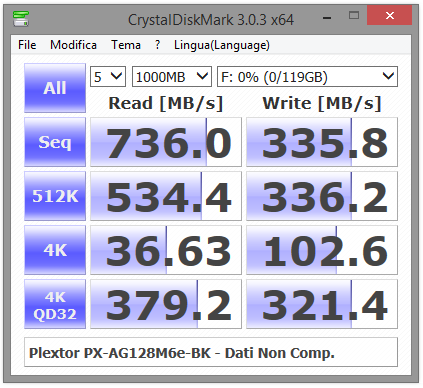Start the 512K benchmark test
This screenshot has height=388, width=423.
[55, 196]
